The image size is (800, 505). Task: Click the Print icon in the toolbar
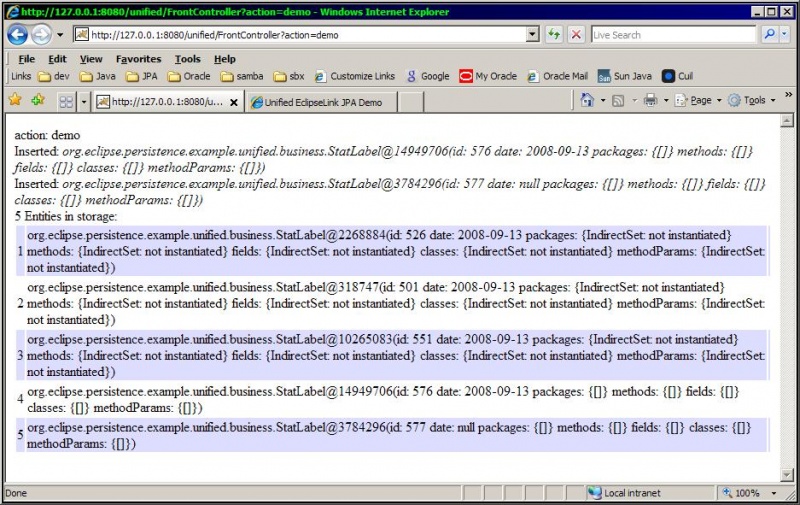tap(651, 100)
